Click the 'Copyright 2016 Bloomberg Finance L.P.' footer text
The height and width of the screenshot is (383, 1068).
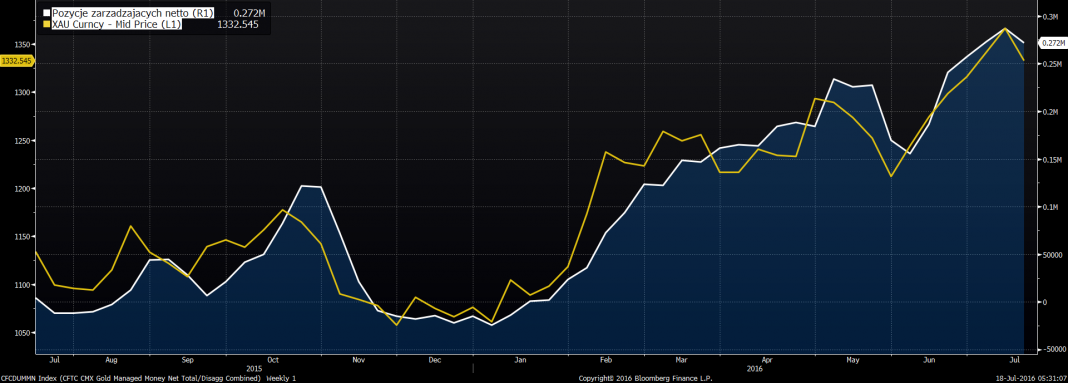[645, 378]
